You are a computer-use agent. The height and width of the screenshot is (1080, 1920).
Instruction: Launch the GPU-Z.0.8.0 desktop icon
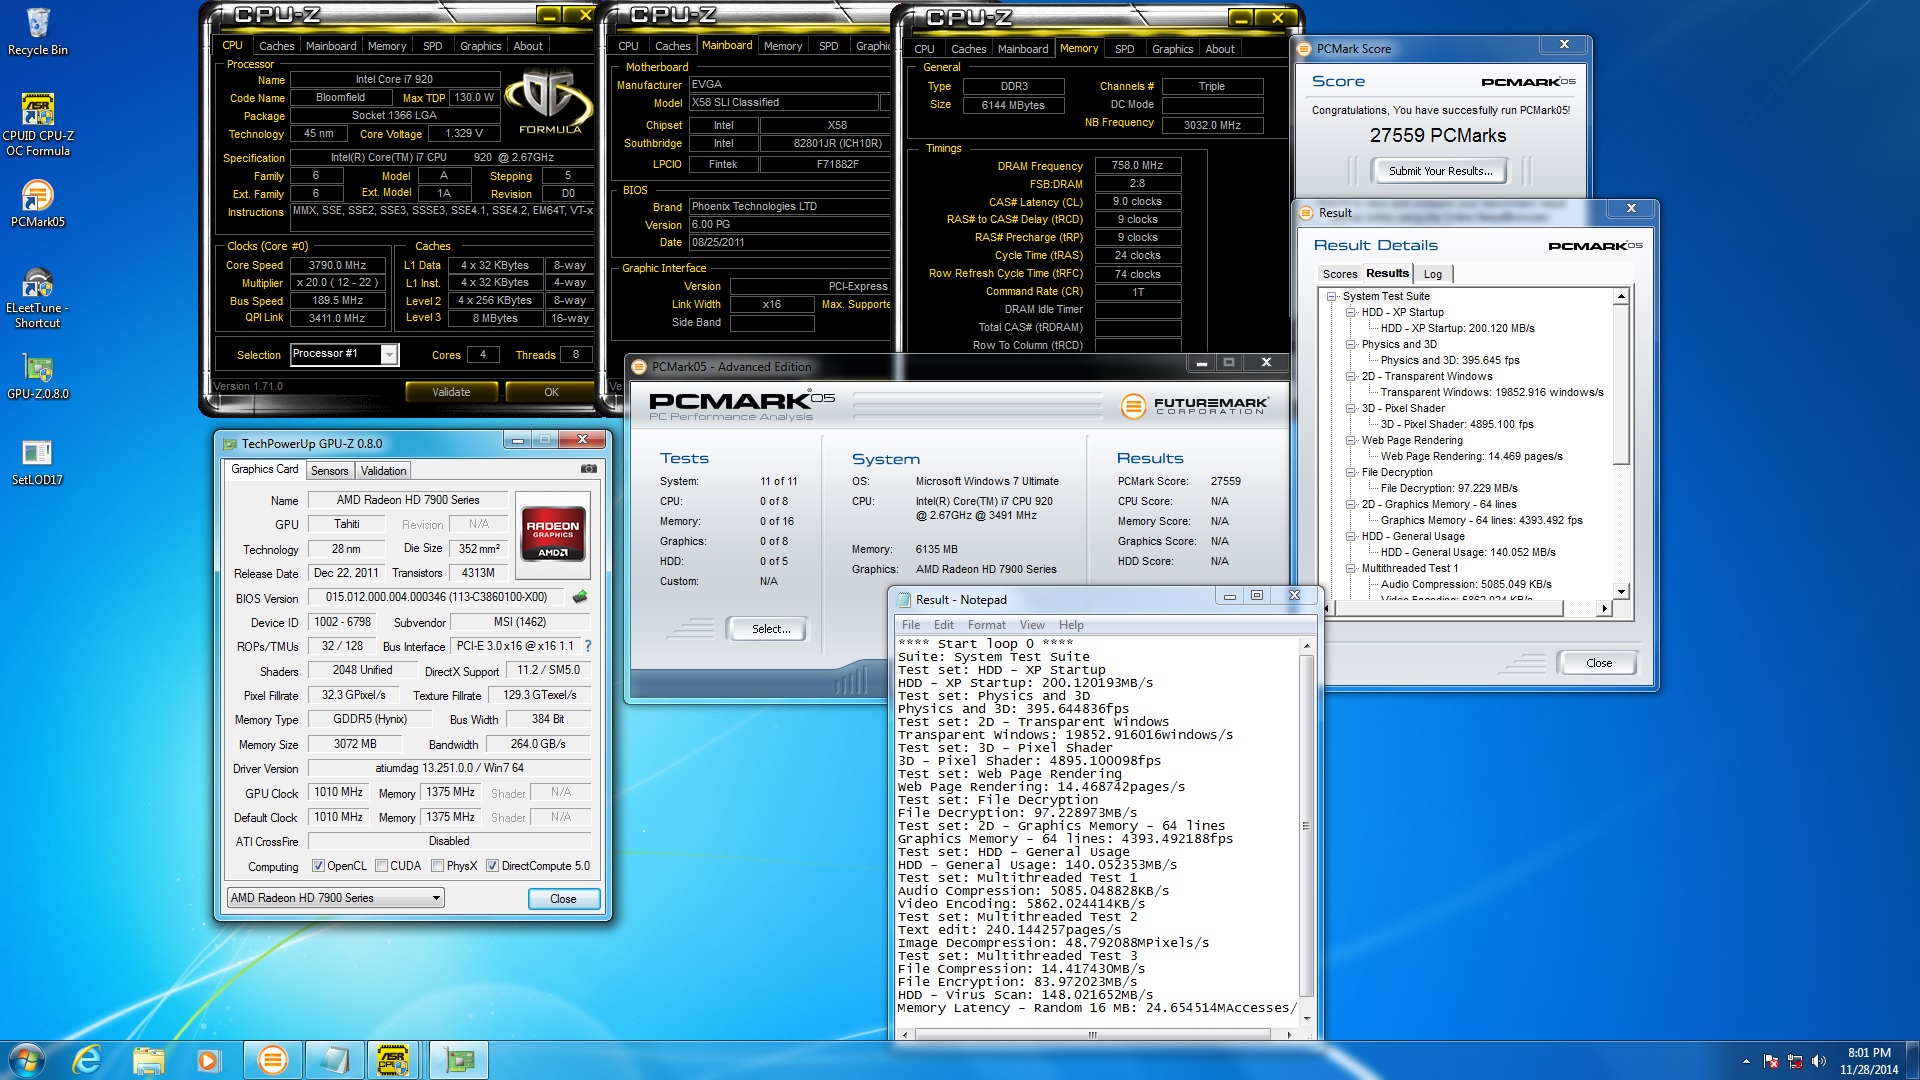[x=38, y=378]
